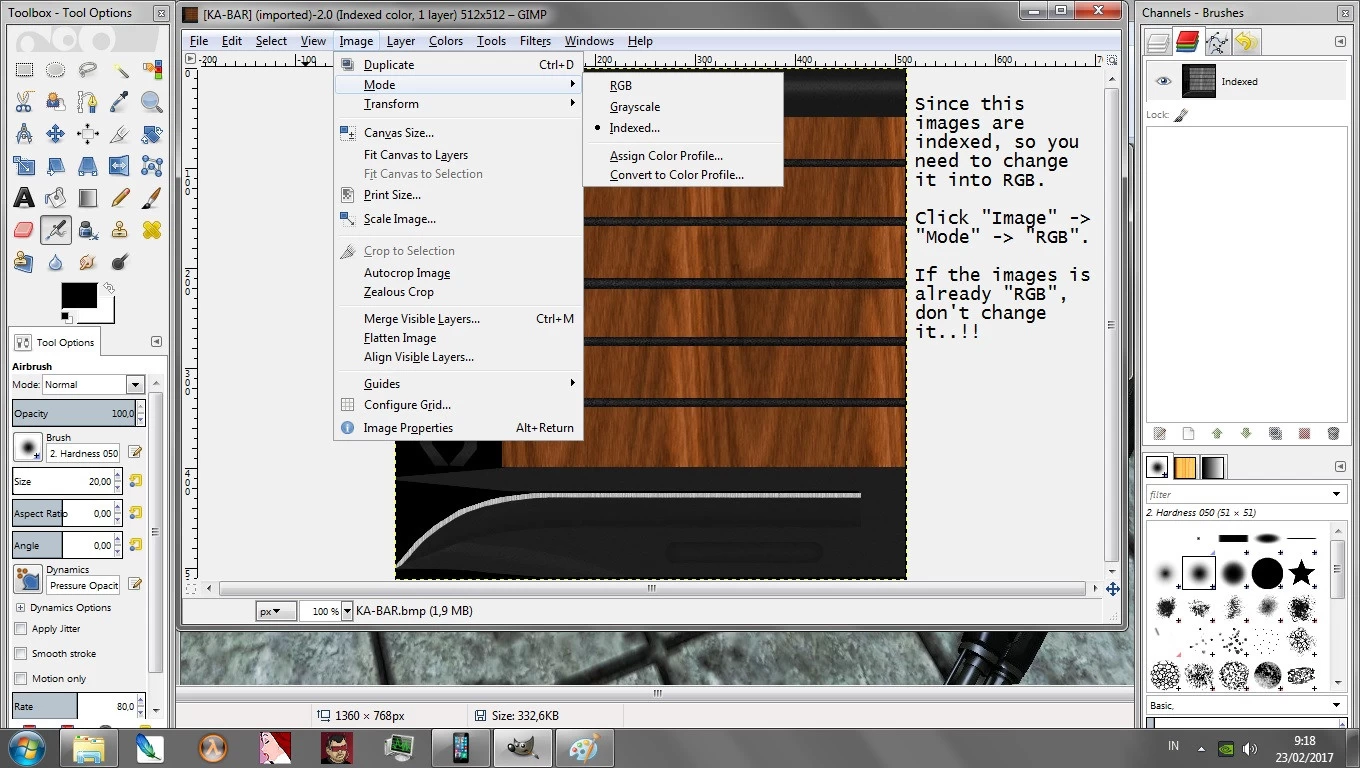This screenshot has height=768, width=1360.
Task: Hide the Indexed layer using eye icon
Action: point(1163,82)
